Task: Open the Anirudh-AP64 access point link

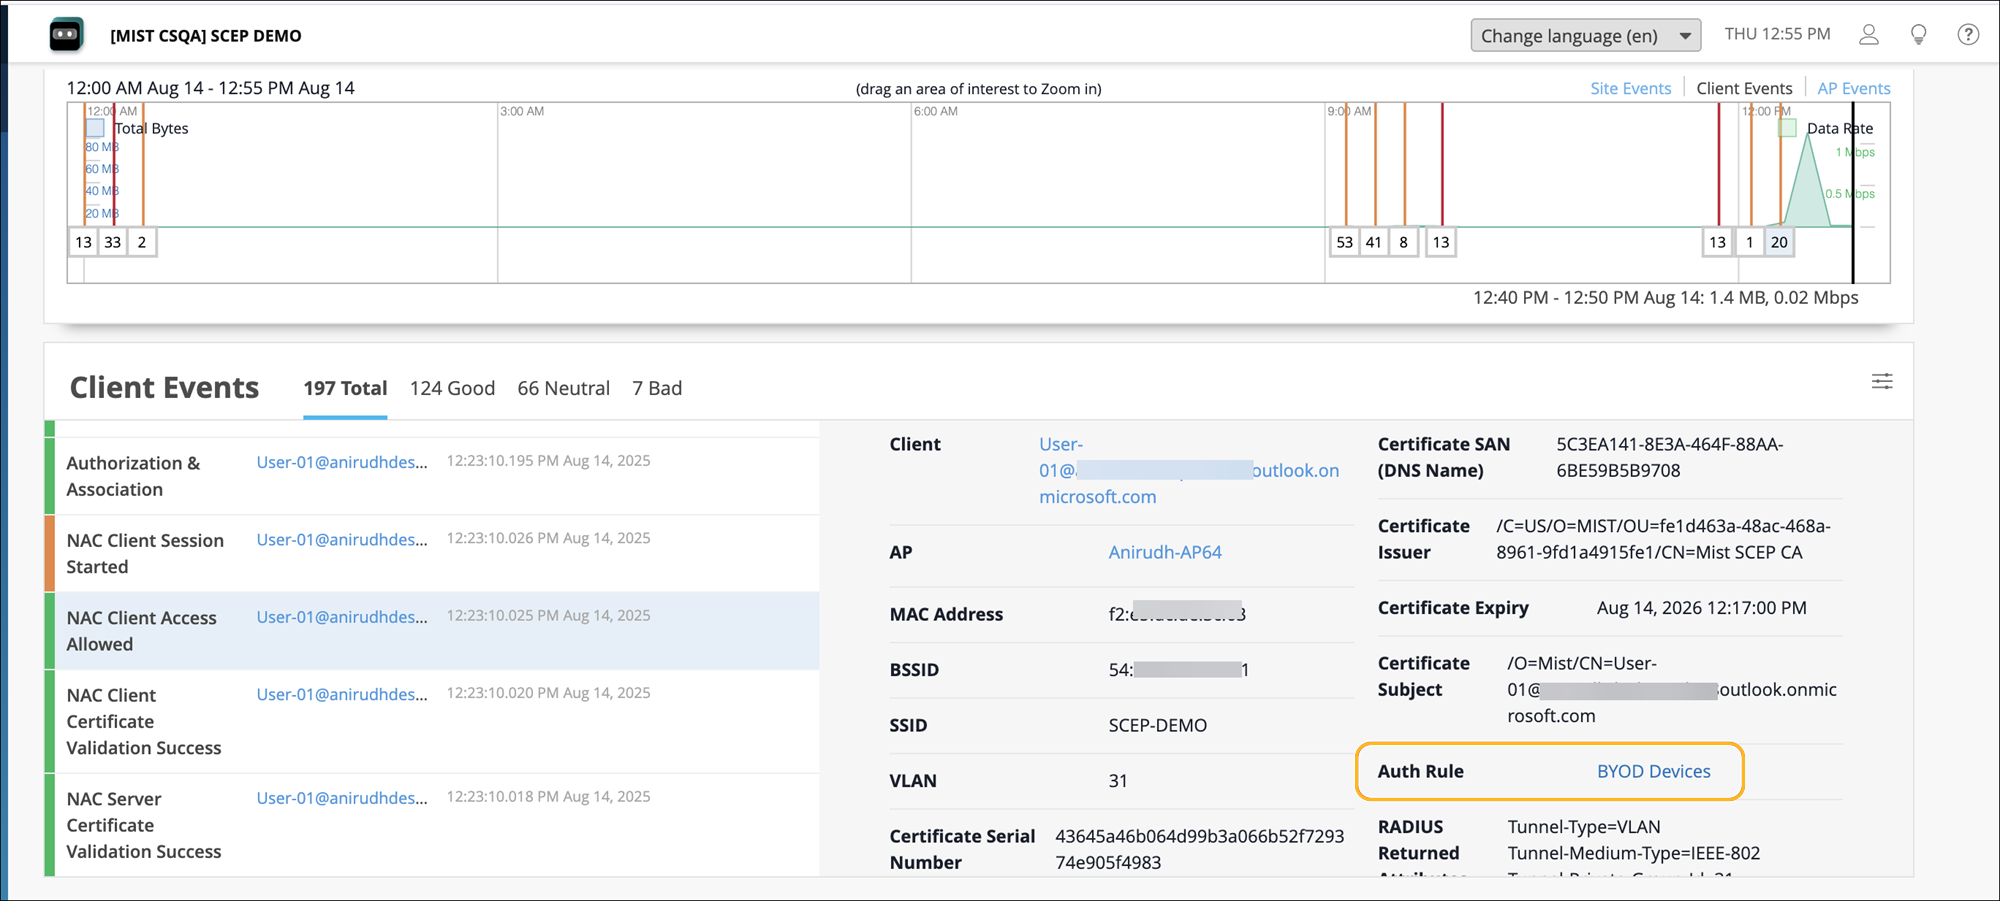Action: coord(1164,552)
